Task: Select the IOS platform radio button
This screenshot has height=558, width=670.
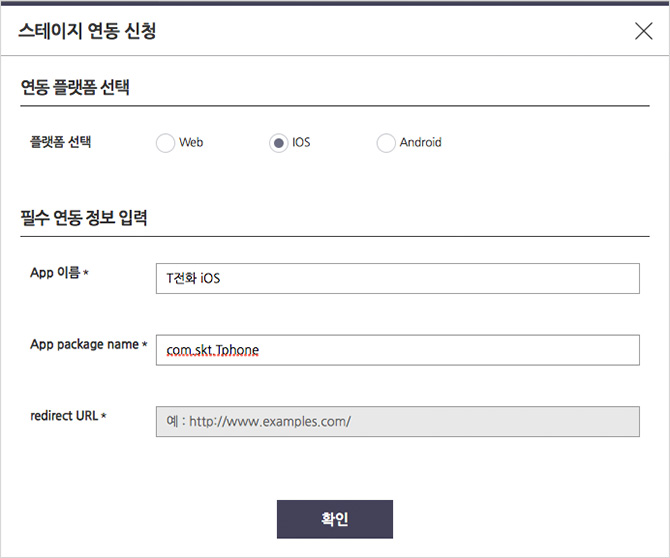Action: [278, 143]
